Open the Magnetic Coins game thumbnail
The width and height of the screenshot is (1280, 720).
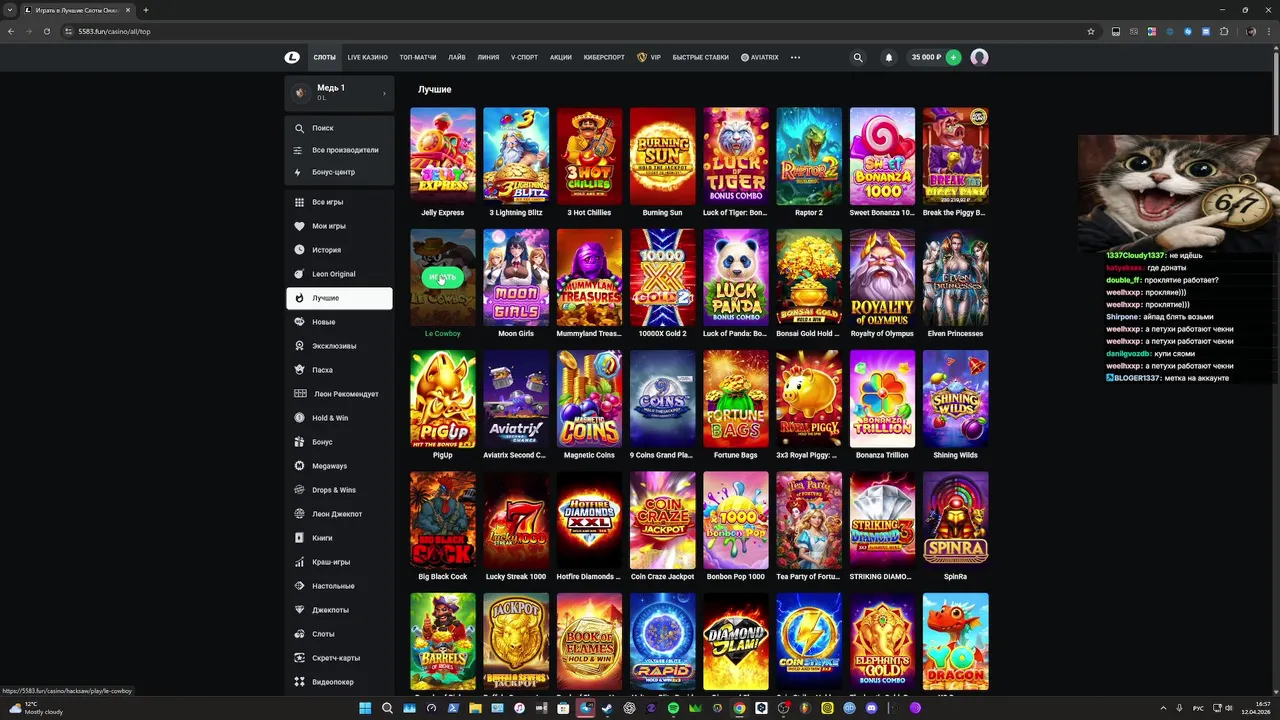pyautogui.click(x=589, y=398)
